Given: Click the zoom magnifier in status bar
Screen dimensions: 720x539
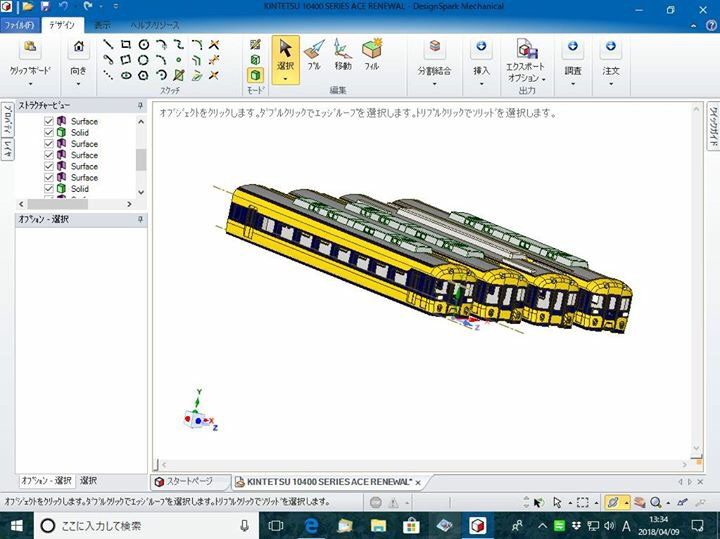Looking at the screenshot, I should pos(656,502).
